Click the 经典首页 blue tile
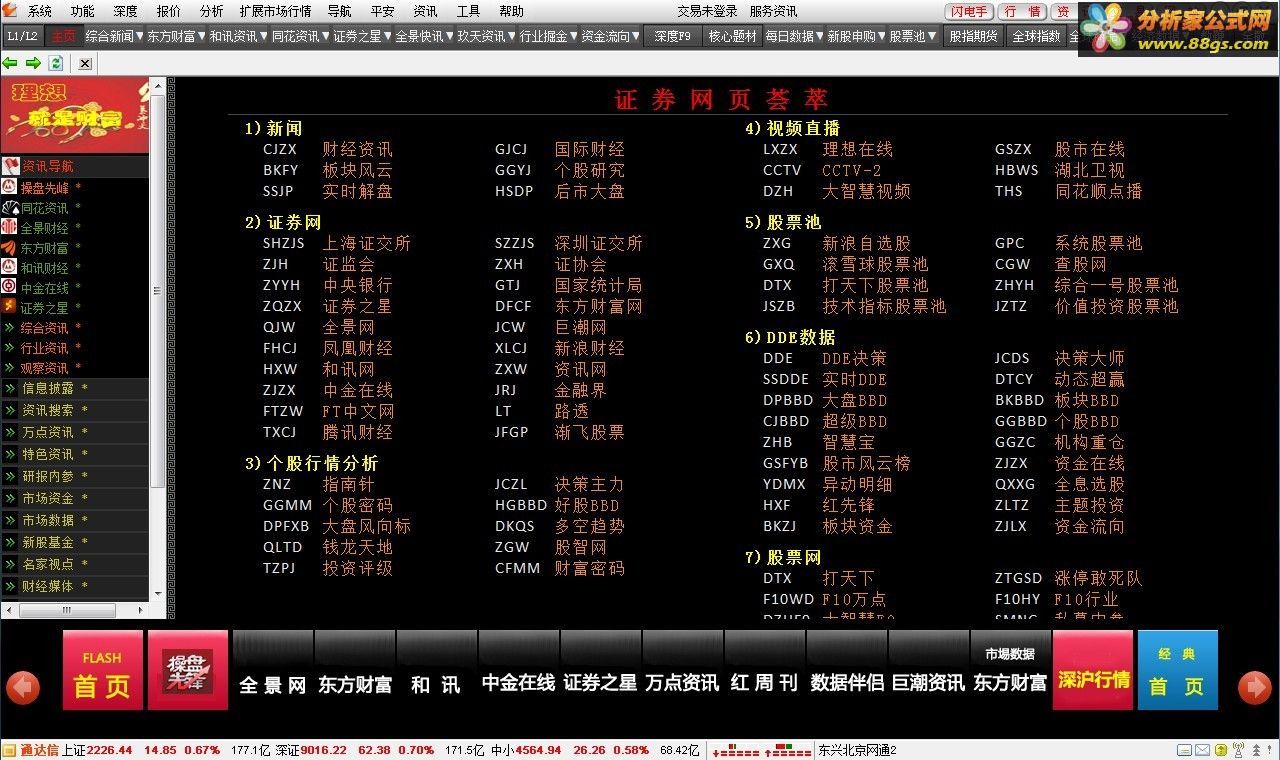Image resolution: width=1280 pixels, height=760 pixels. (x=1178, y=670)
